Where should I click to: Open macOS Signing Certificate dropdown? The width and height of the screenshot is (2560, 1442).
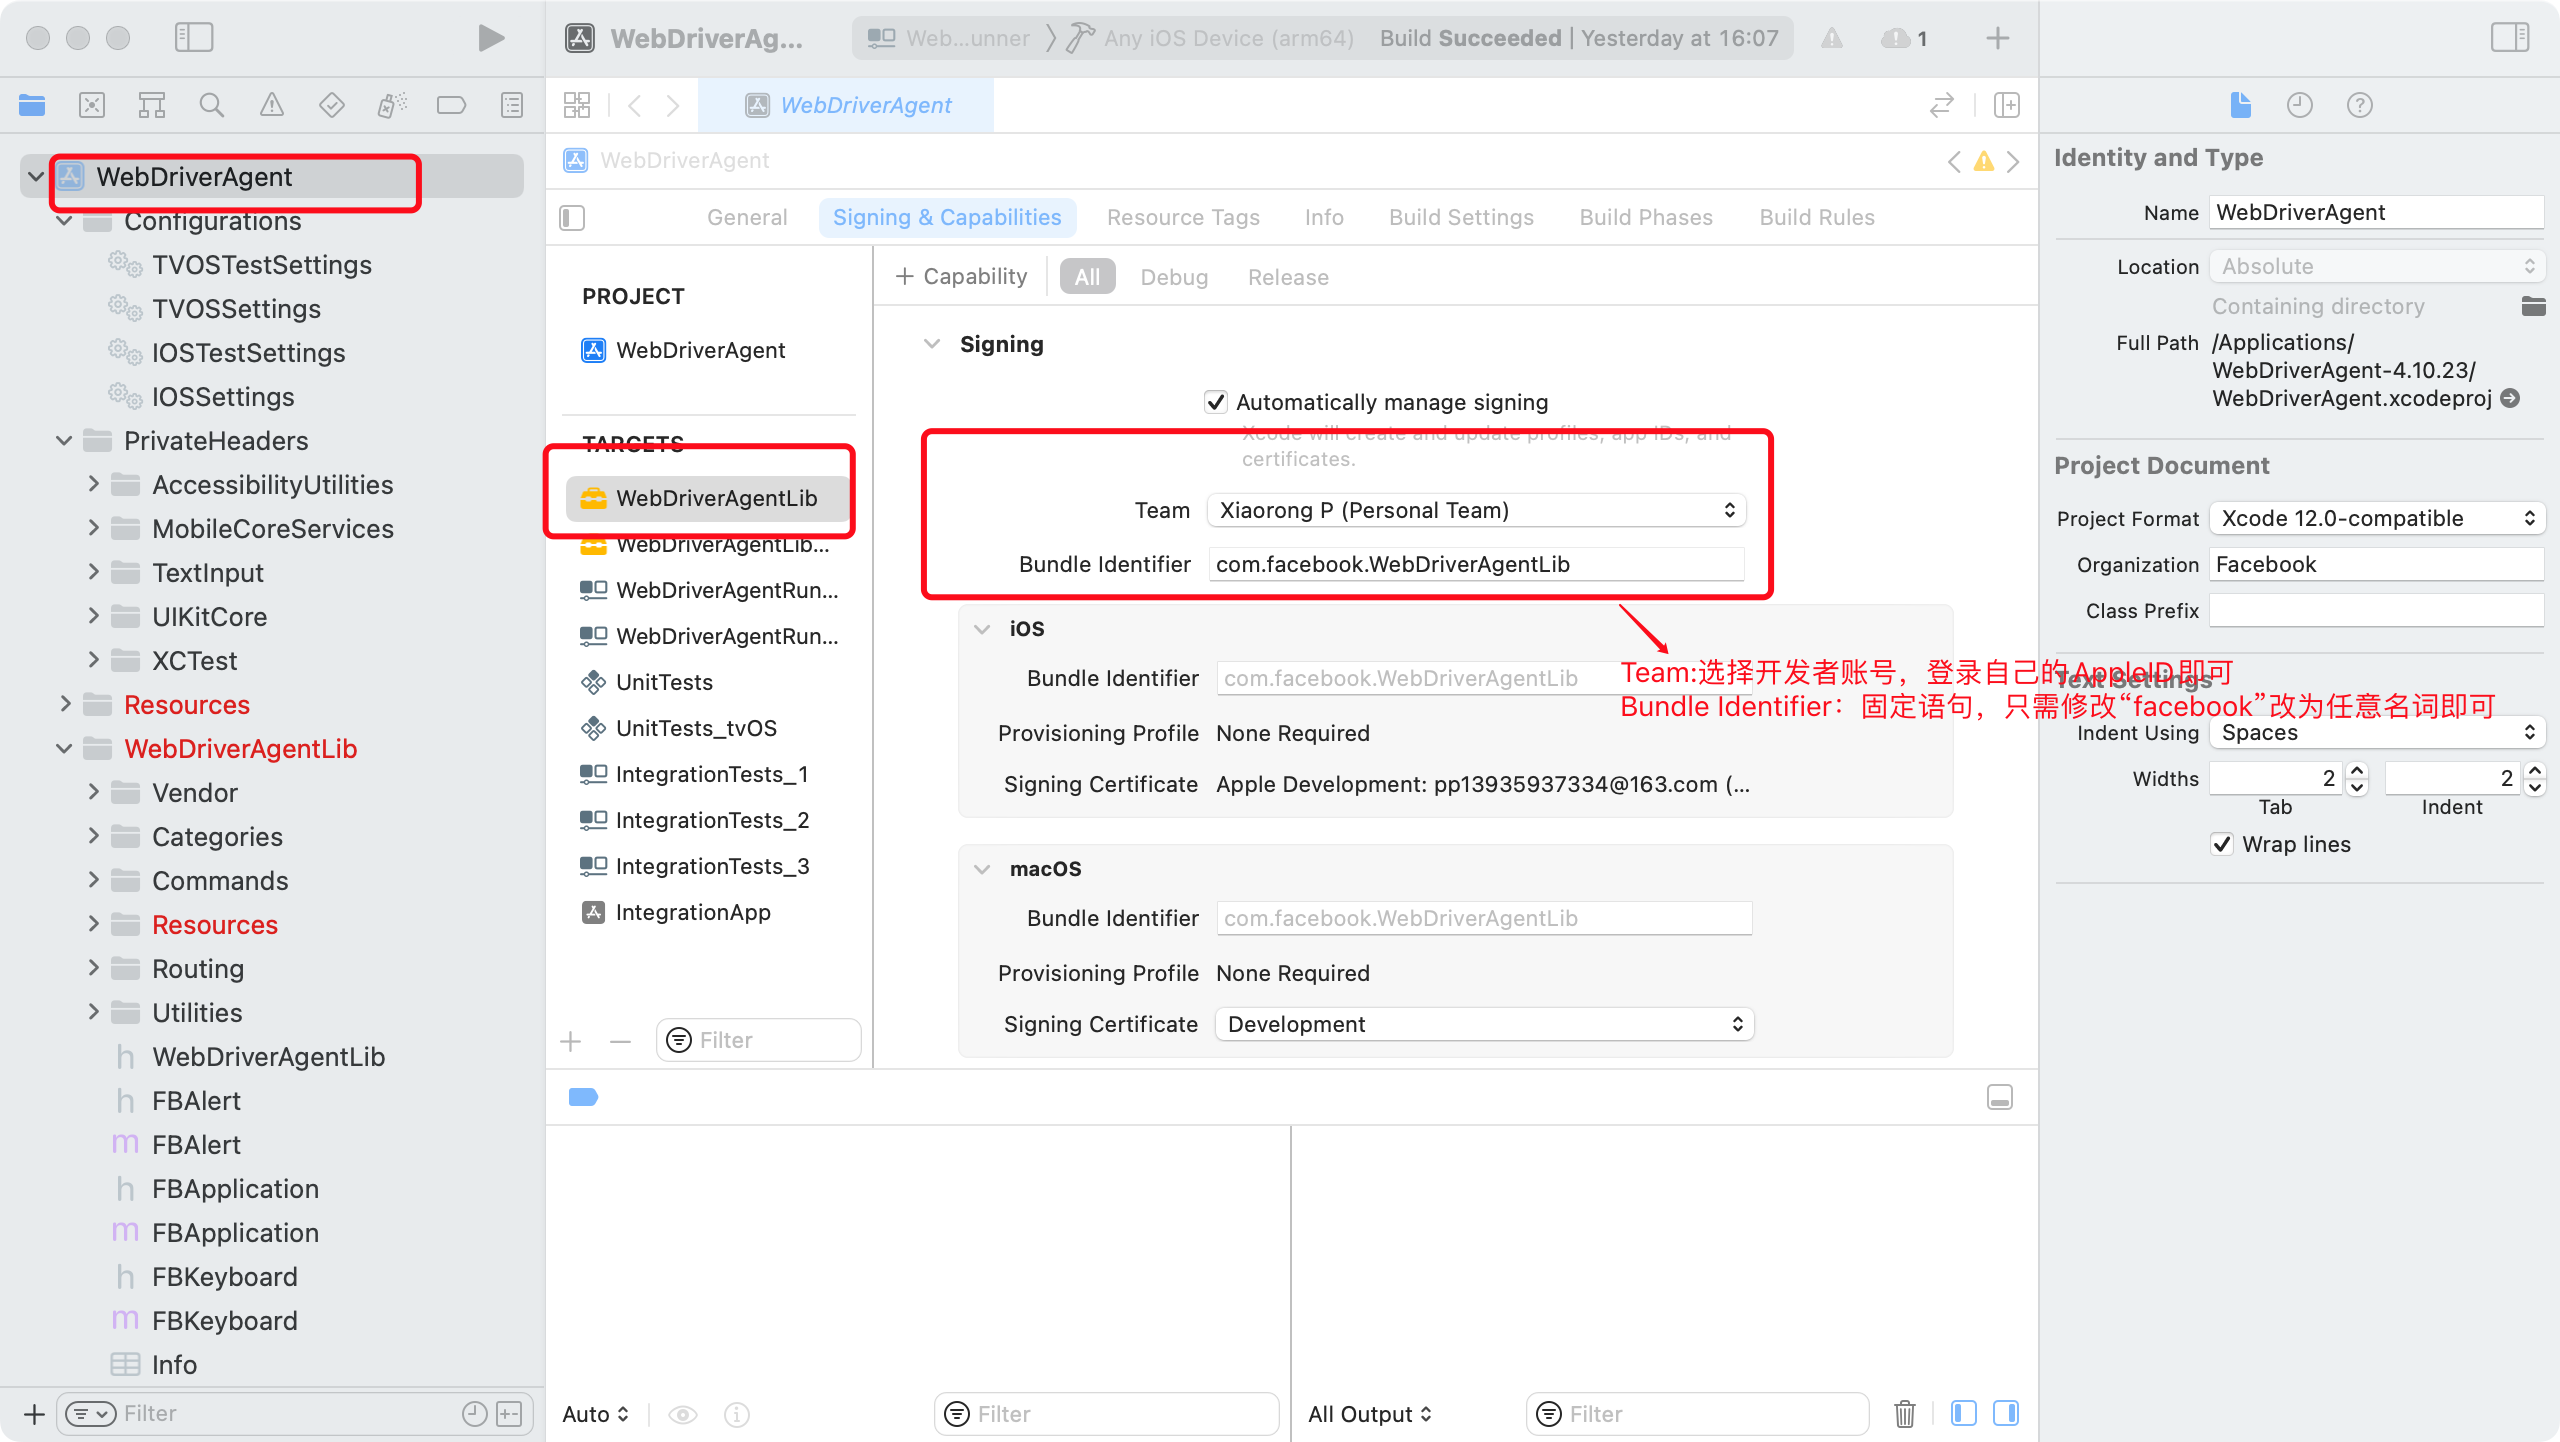pos(1484,1024)
